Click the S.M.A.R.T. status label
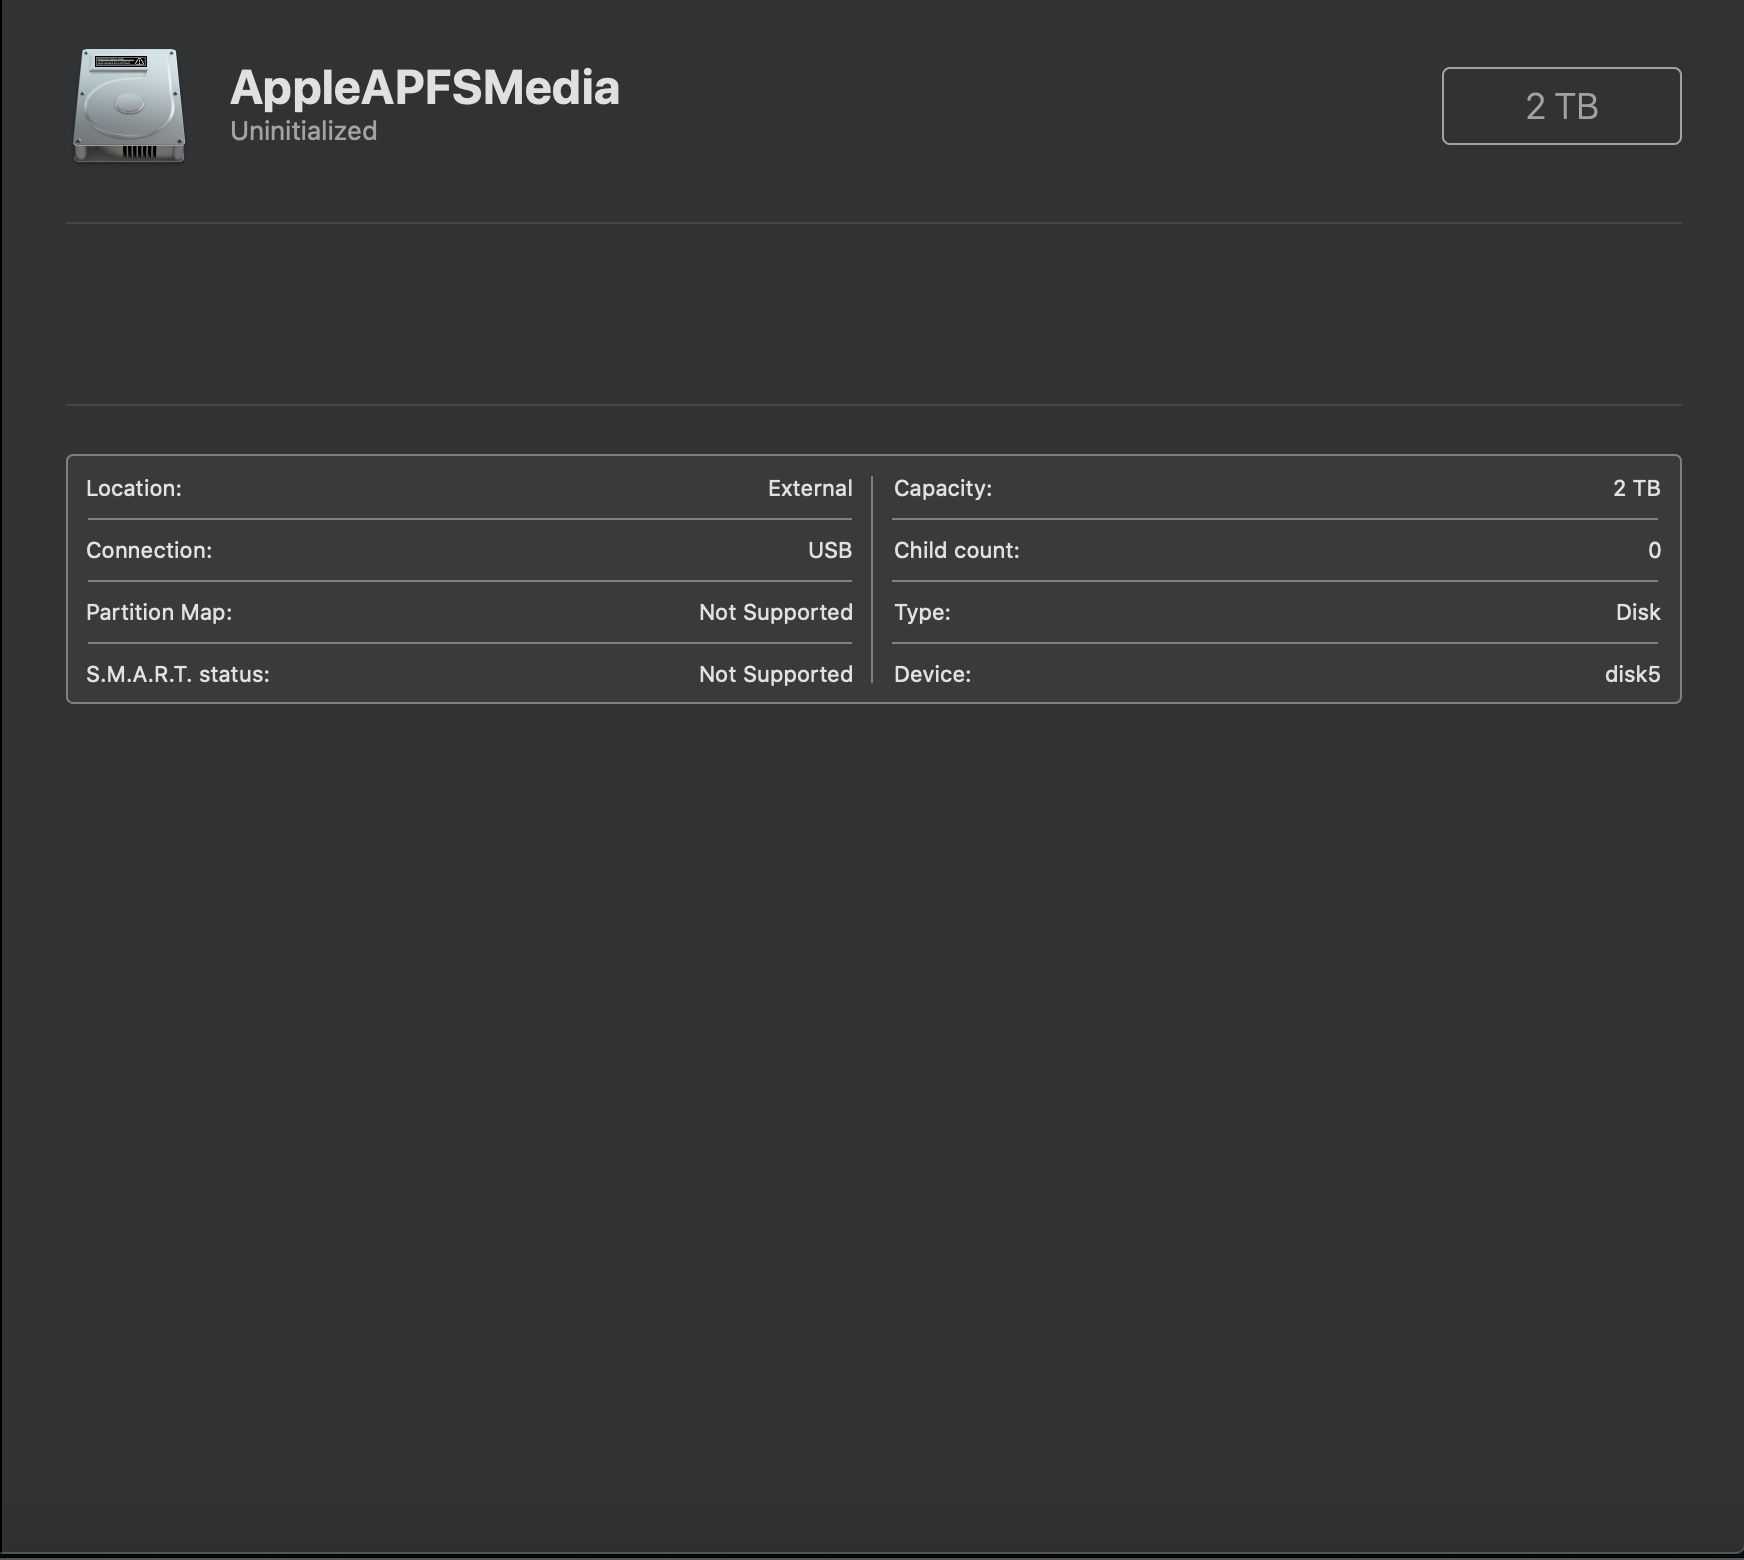The image size is (1744, 1560). [x=178, y=674]
